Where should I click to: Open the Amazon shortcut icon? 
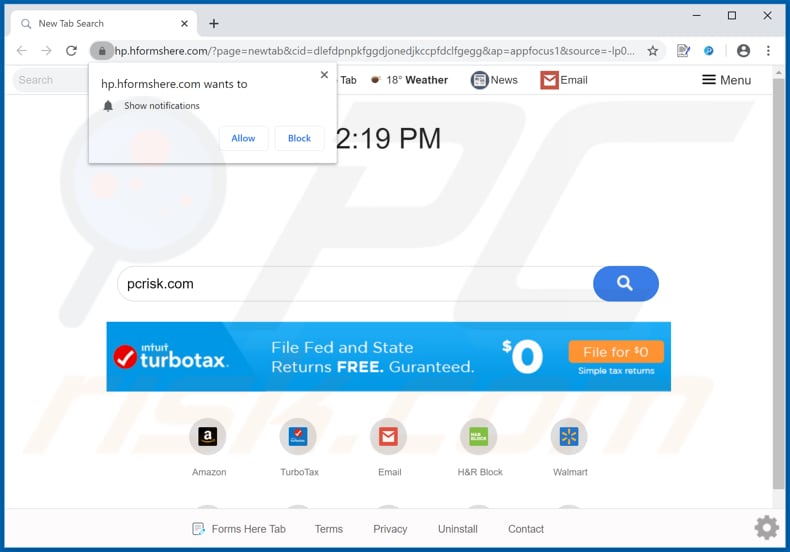pyautogui.click(x=208, y=436)
